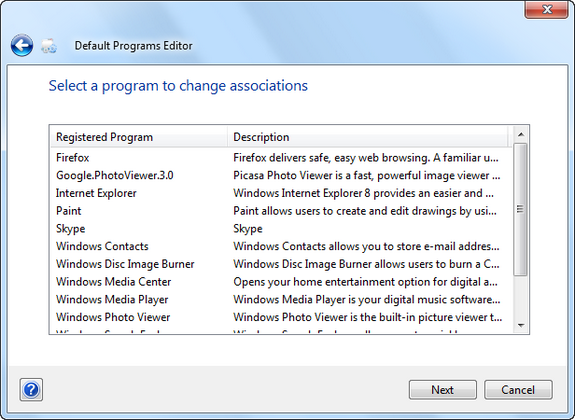Screen dimensions: 575x420
Task: Sort by Registered Program column header
Action: (x=139, y=137)
